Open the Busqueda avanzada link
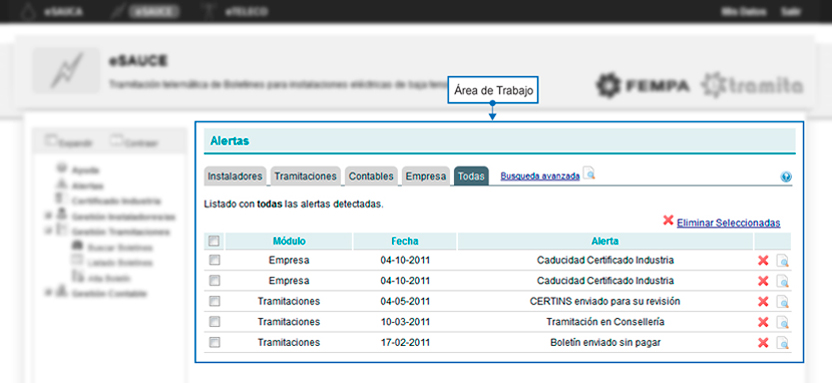This screenshot has width=832, height=383. click(x=540, y=176)
